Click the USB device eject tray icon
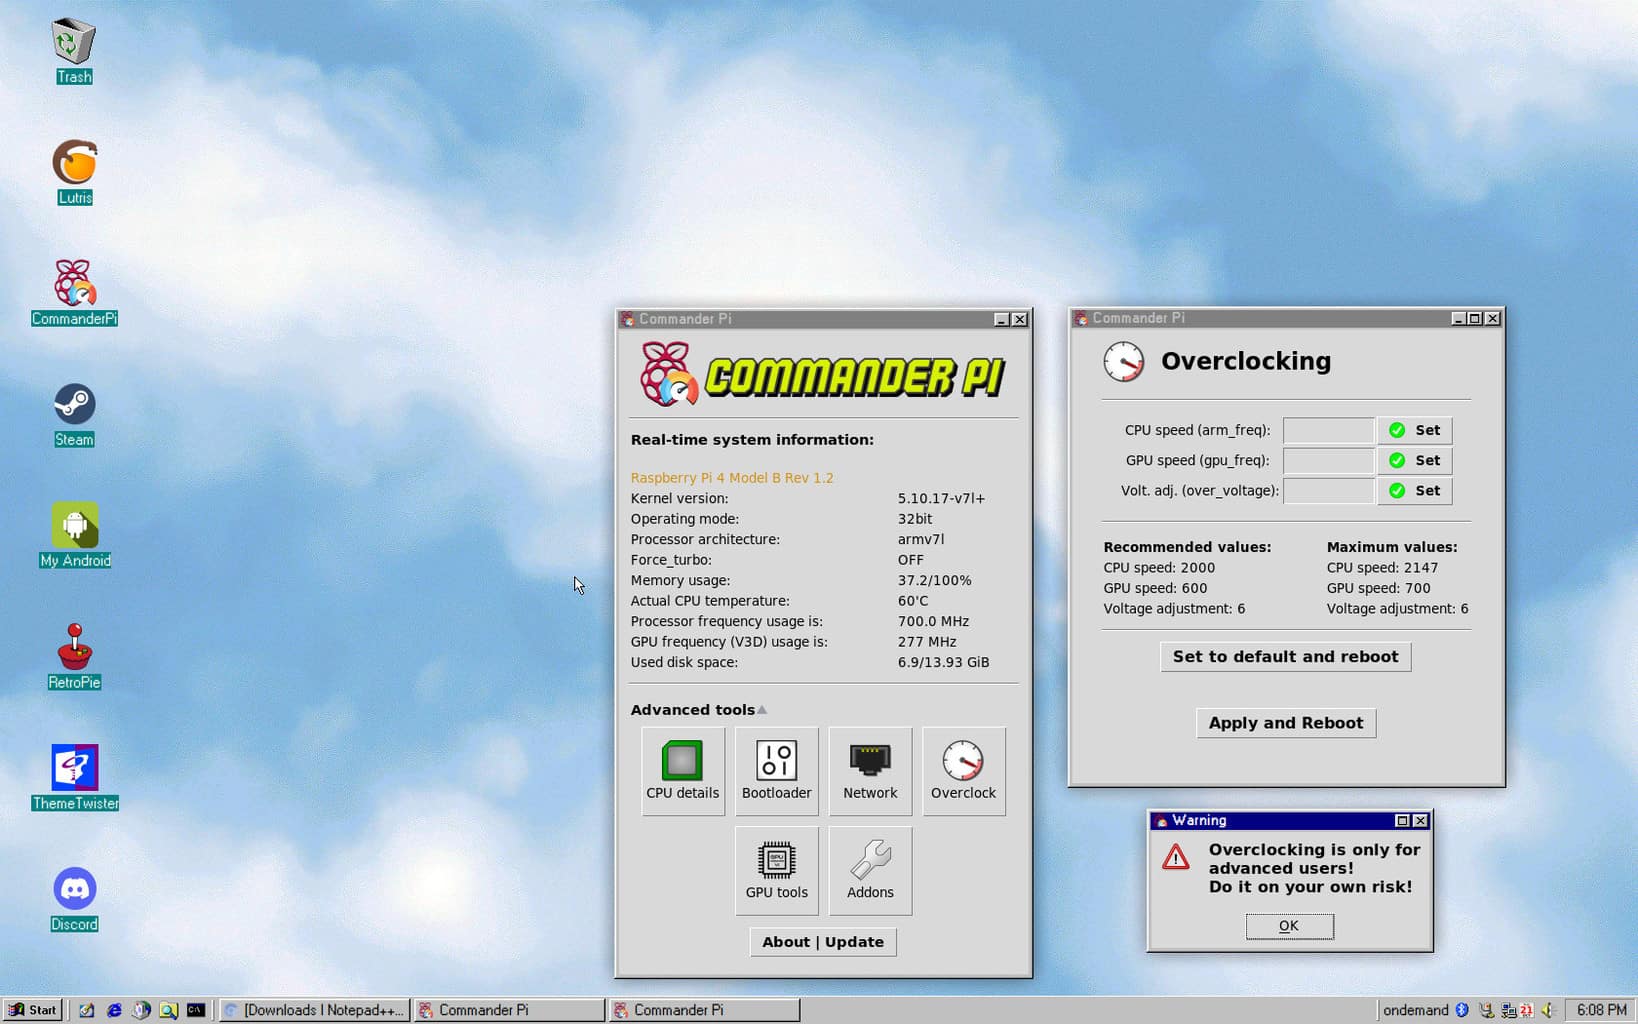Image resolution: width=1638 pixels, height=1024 pixels. click(x=1486, y=1010)
